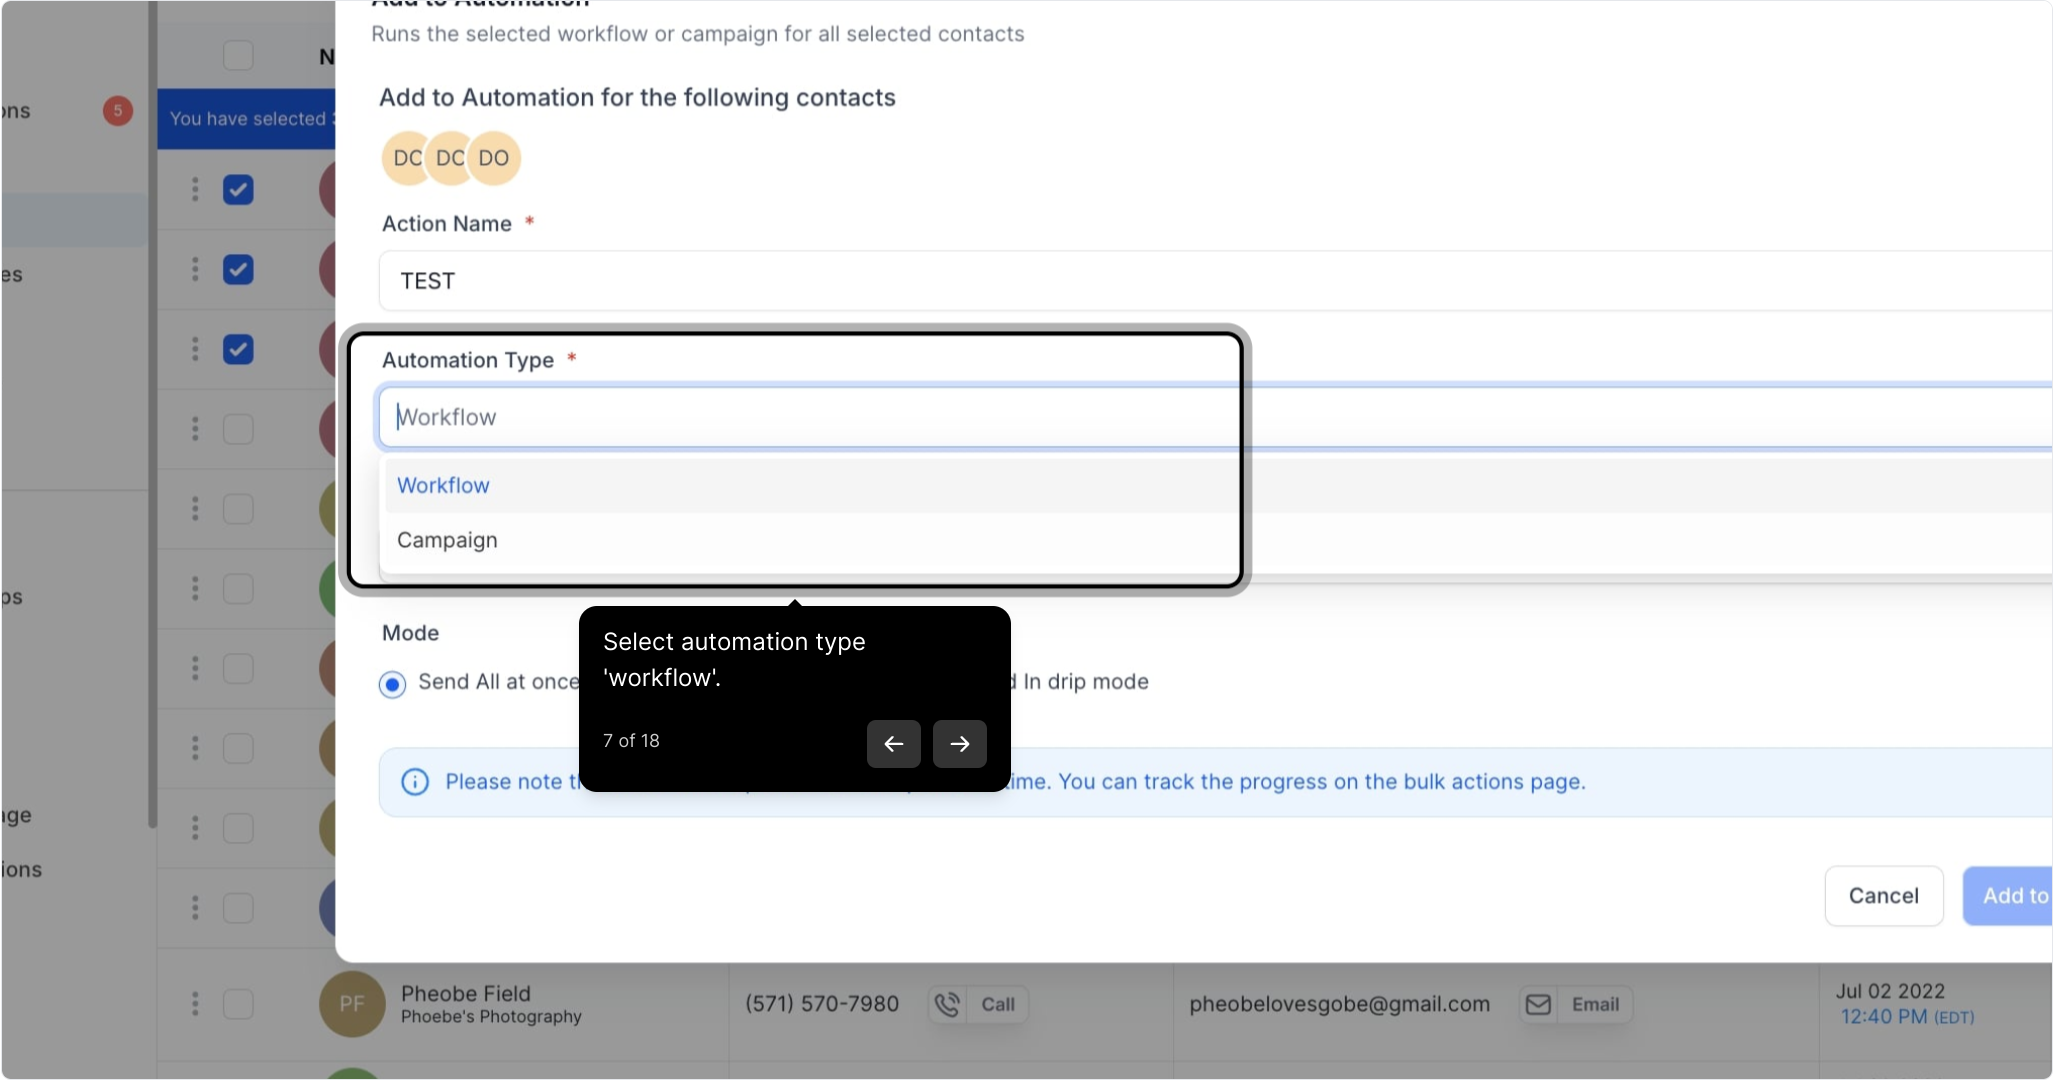Choose Campaign from the dropdown list

[x=447, y=541]
